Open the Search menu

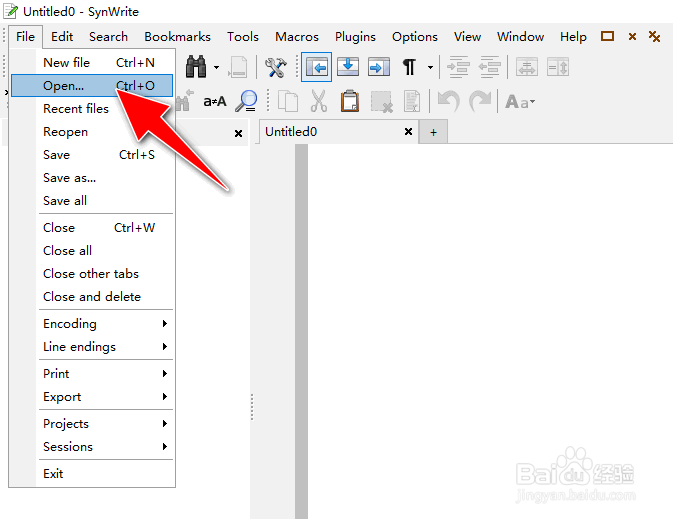click(x=109, y=37)
